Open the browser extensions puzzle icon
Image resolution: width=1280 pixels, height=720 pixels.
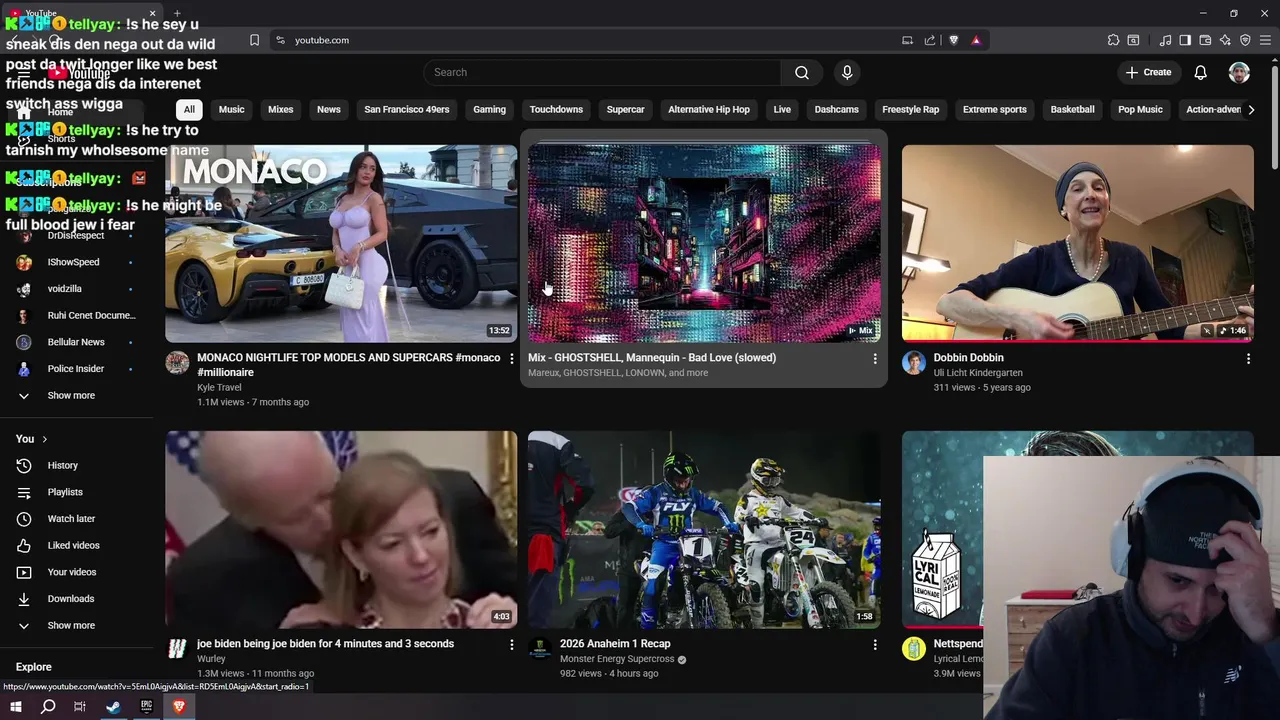coord(1113,40)
